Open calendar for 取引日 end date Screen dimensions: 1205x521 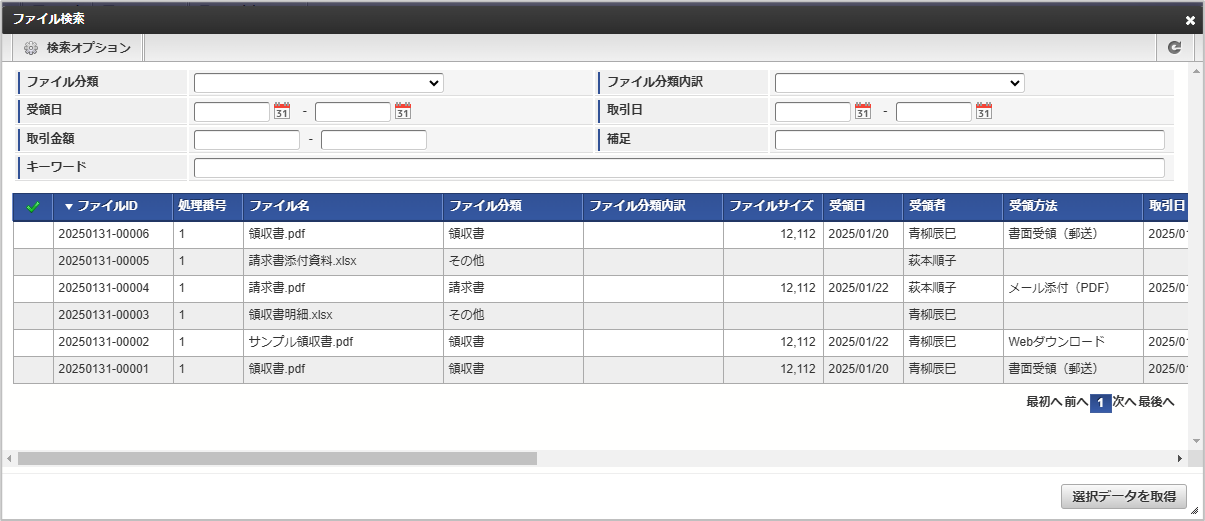[x=984, y=111]
